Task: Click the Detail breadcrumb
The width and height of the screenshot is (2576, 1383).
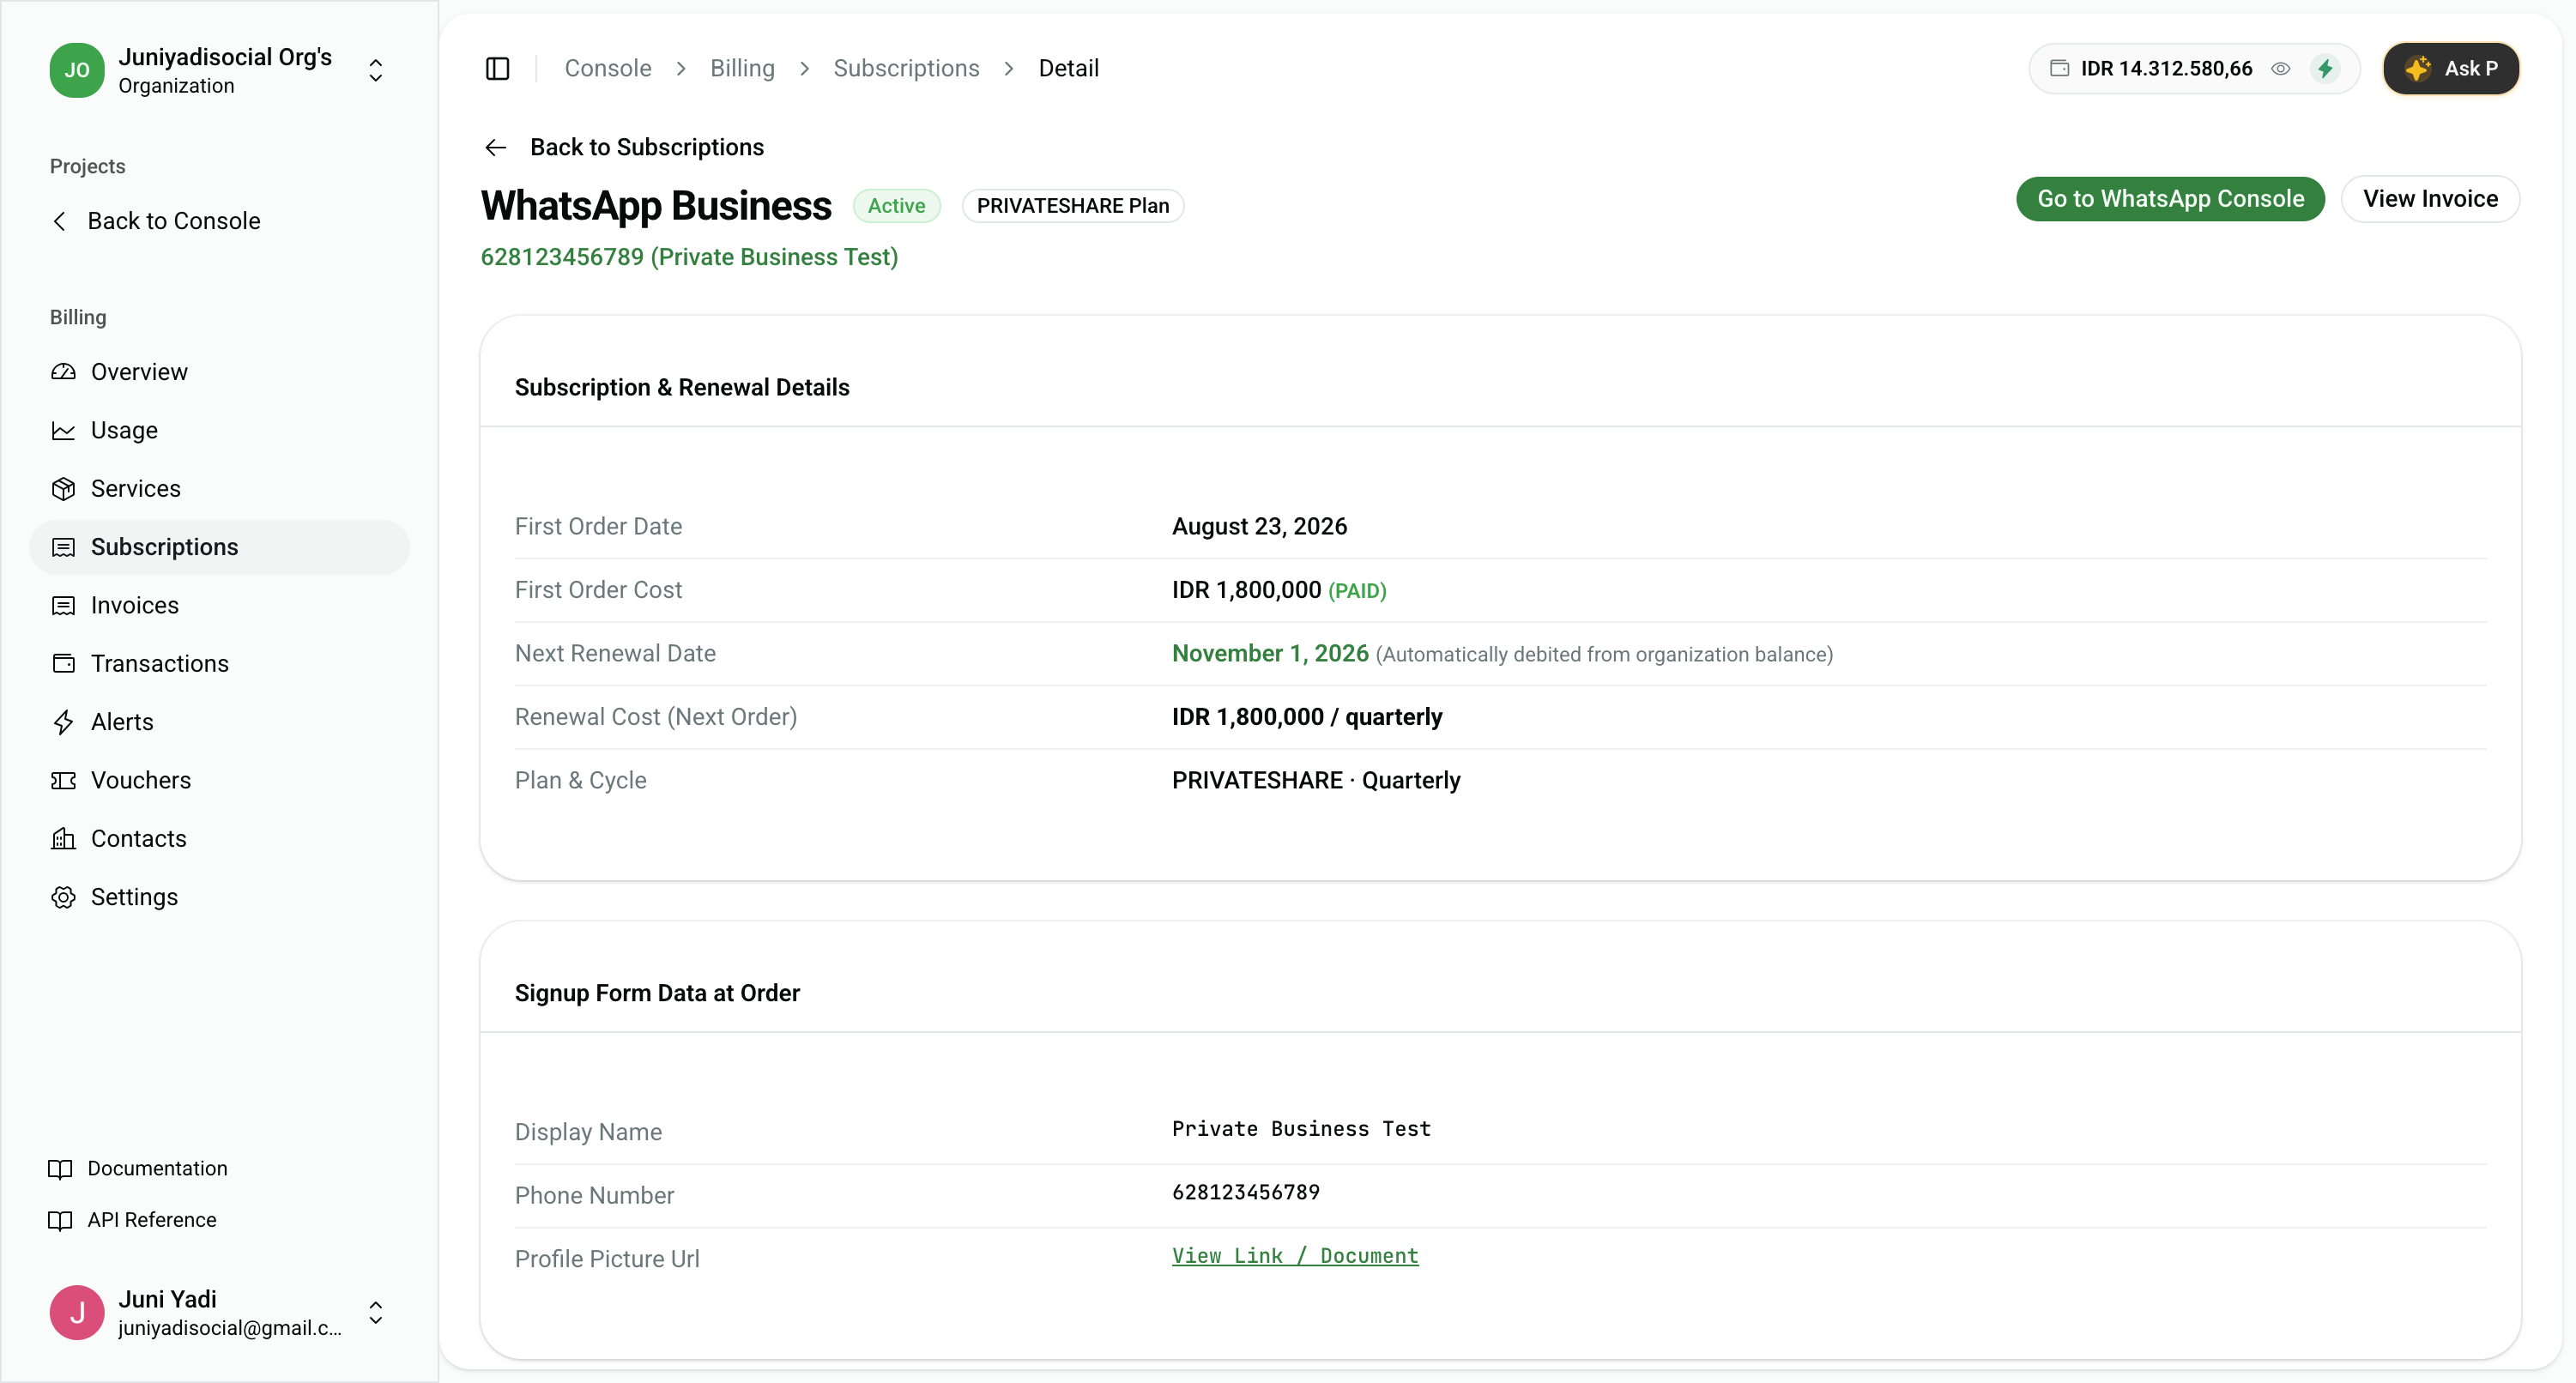Action: 1068,68
